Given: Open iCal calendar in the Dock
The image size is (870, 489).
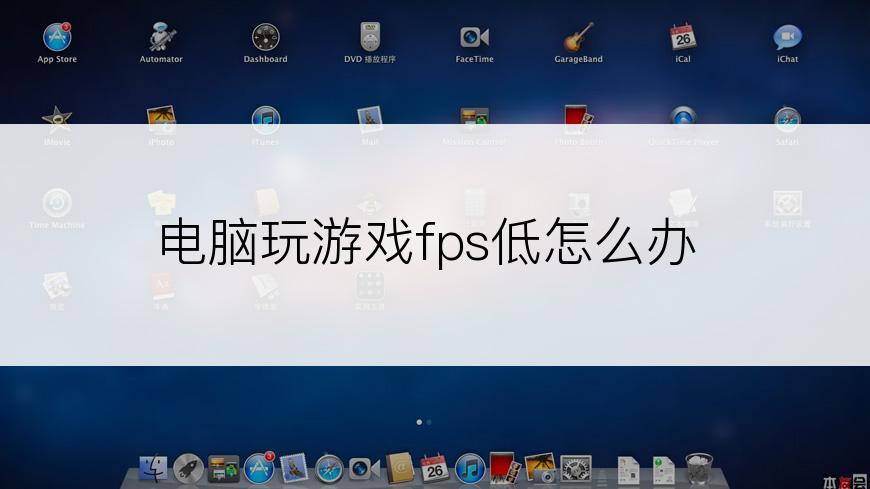Looking at the screenshot, I should [x=434, y=468].
